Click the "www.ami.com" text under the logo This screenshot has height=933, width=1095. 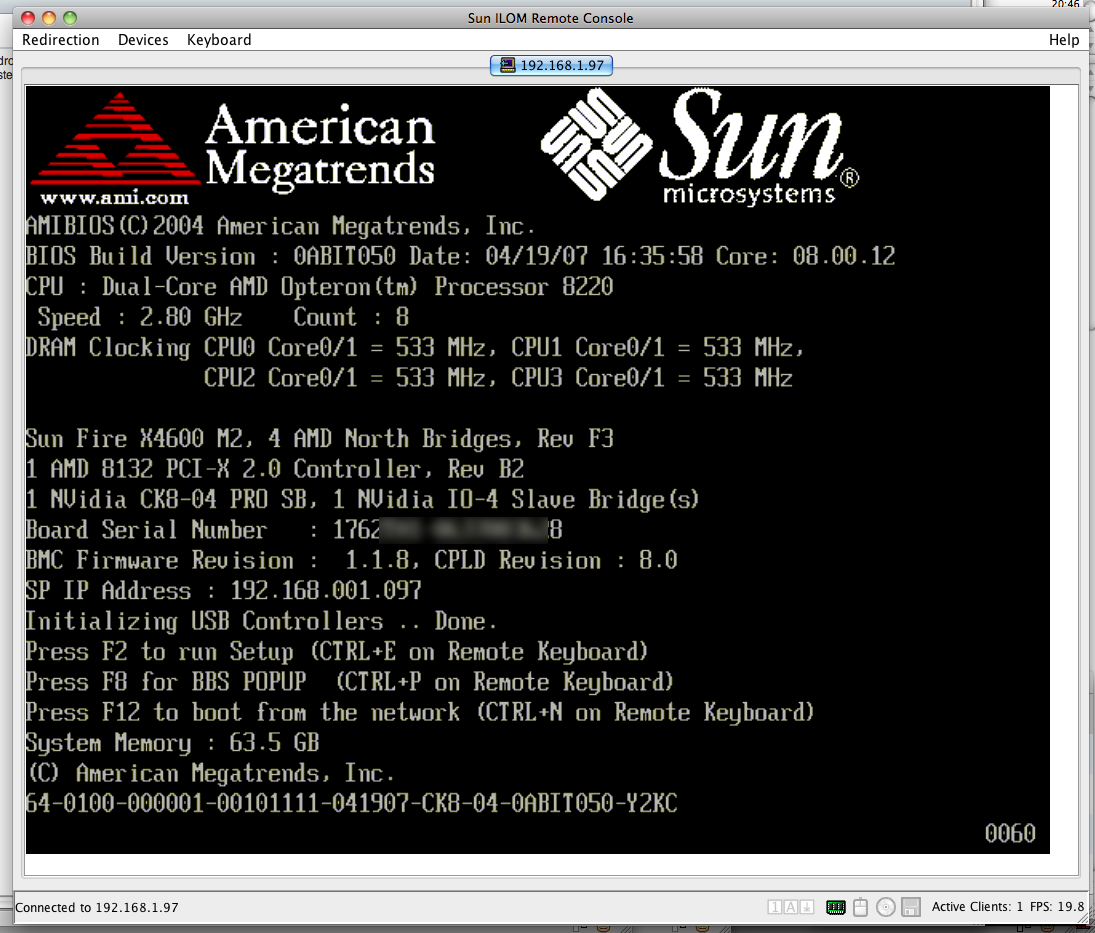(115, 198)
